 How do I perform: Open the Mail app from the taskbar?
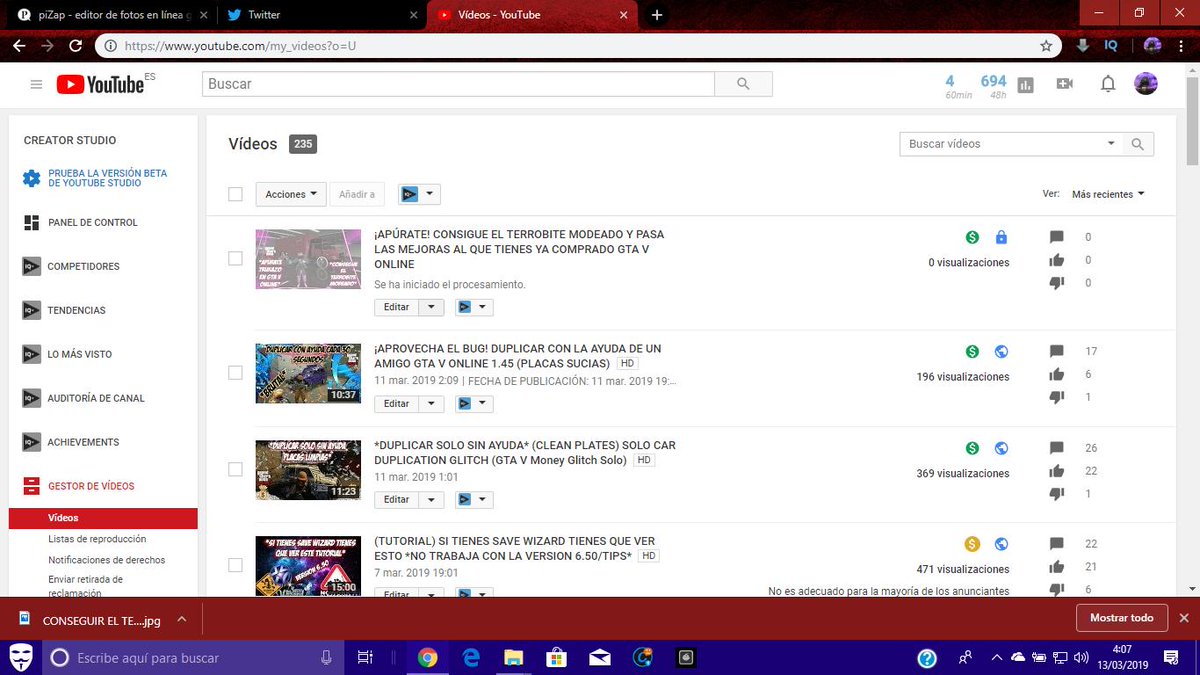(599, 657)
